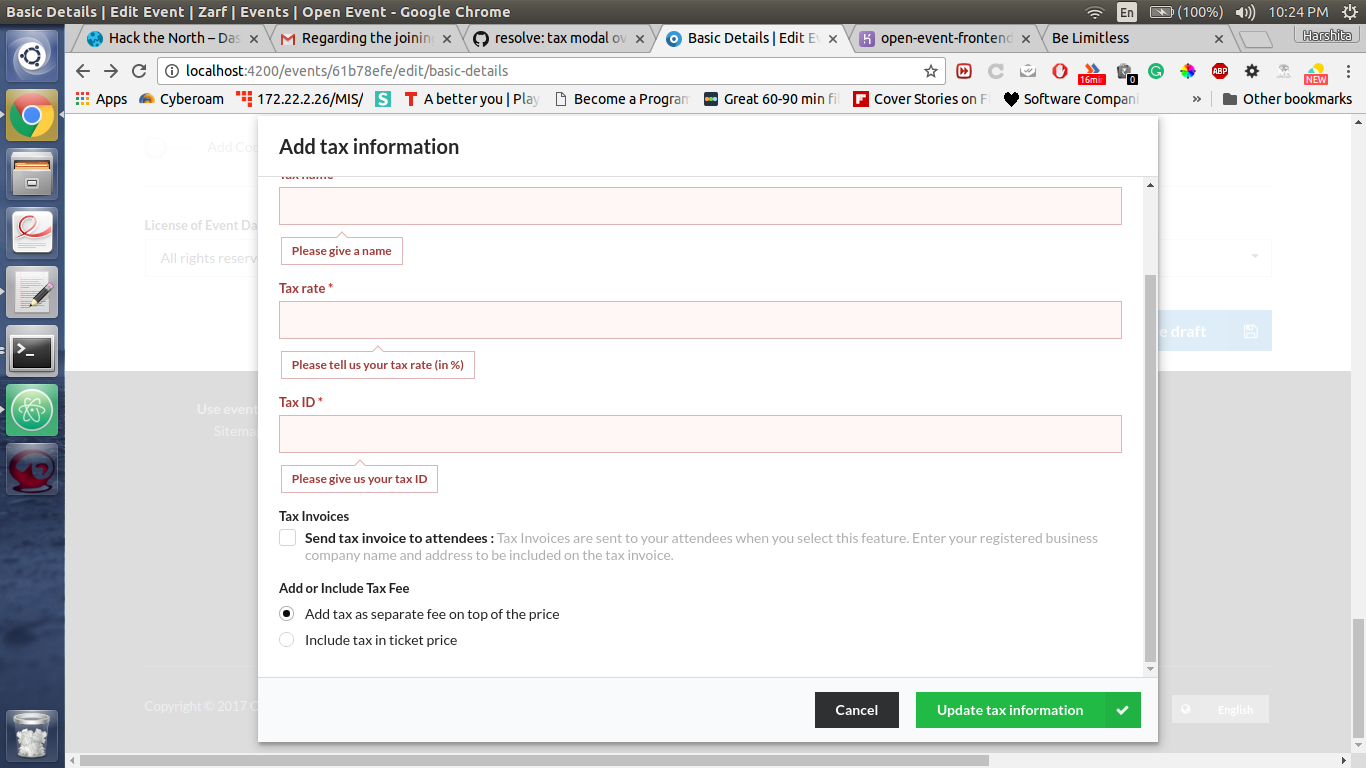The width and height of the screenshot is (1366, 768).
Task: Click the page horizontal scrollbar
Action: point(534,760)
